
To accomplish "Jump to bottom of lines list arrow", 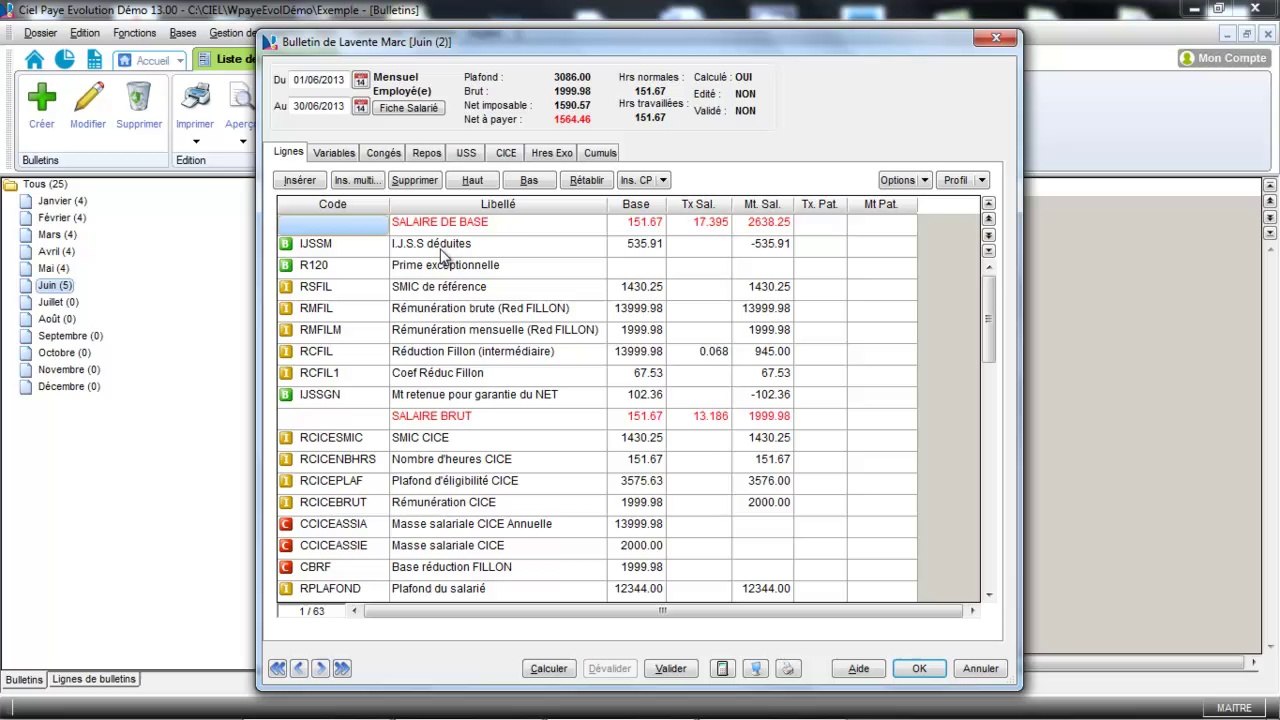I will [989, 250].
